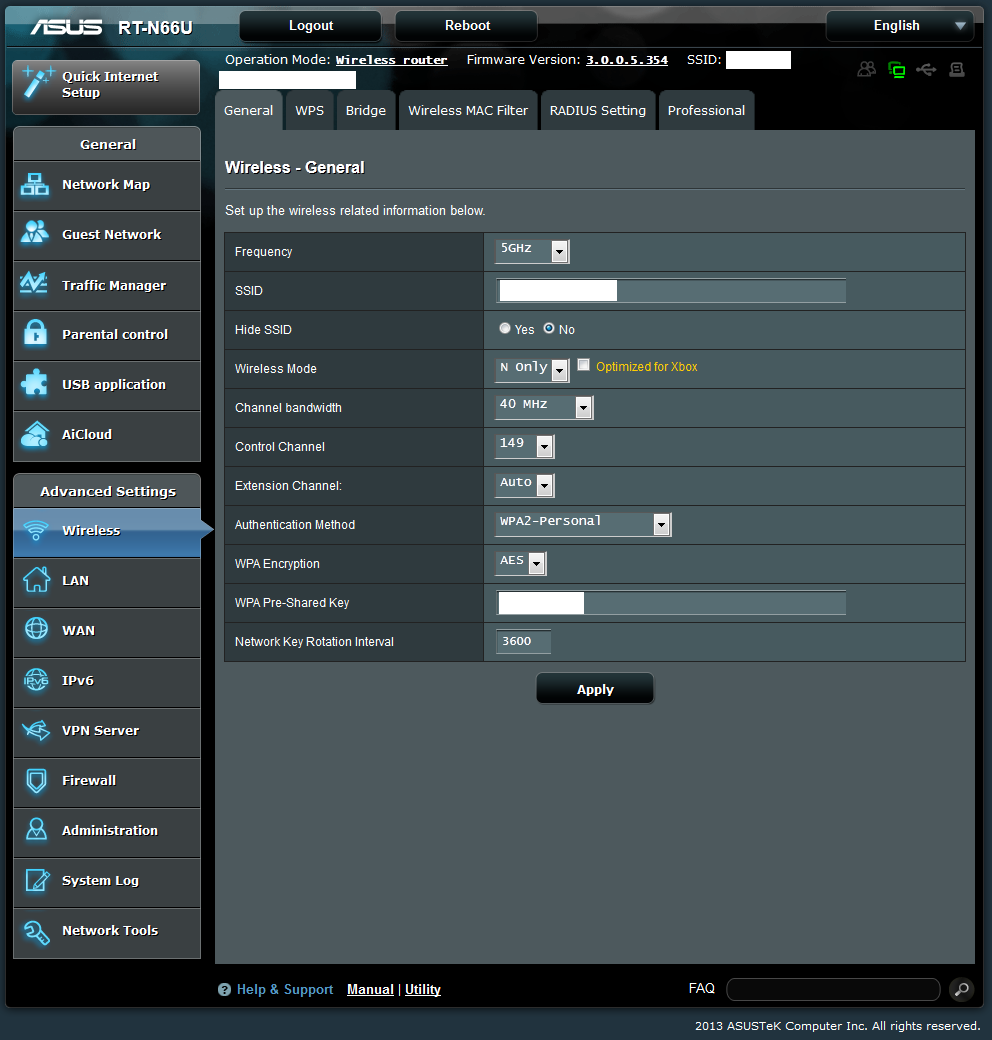The image size is (992, 1040).
Task: Click the Wireless wifi signal icon
Action: click(x=36, y=531)
